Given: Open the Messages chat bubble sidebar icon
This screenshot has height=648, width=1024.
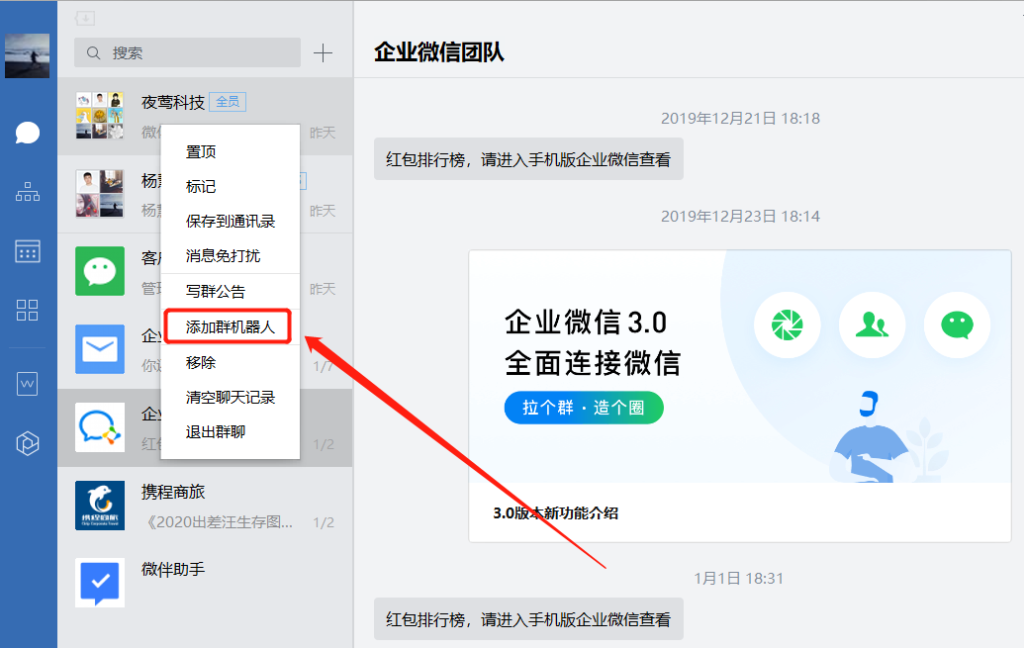Looking at the screenshot, I should pyautogui.click(x=27, y=133).
